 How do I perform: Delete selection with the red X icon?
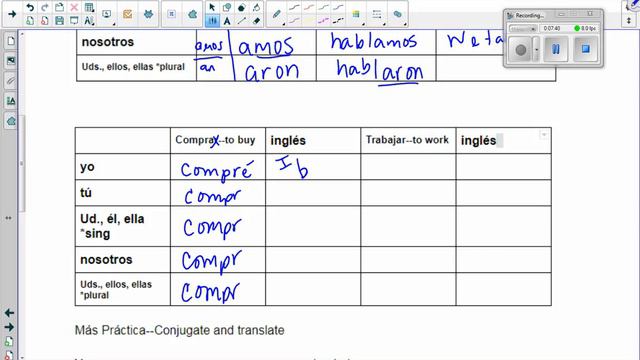point(74,7)
